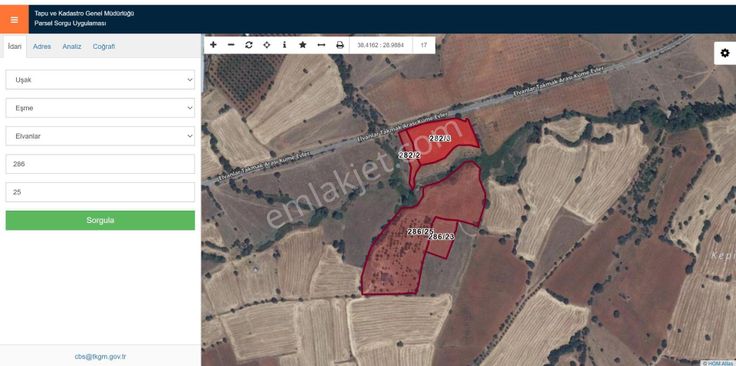Open favorites with the star icon
This screenshot has height=366, width=736.
303,45
